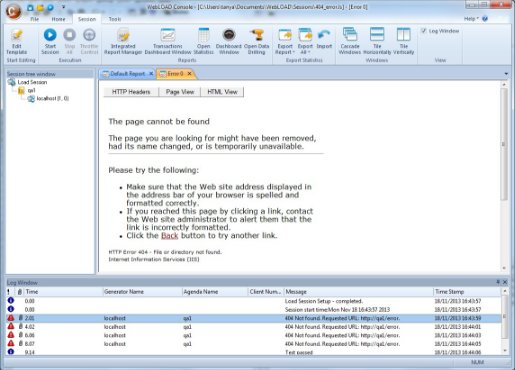Click the Export All icon
Screen dimensions: 515x370
pos(305,35)
